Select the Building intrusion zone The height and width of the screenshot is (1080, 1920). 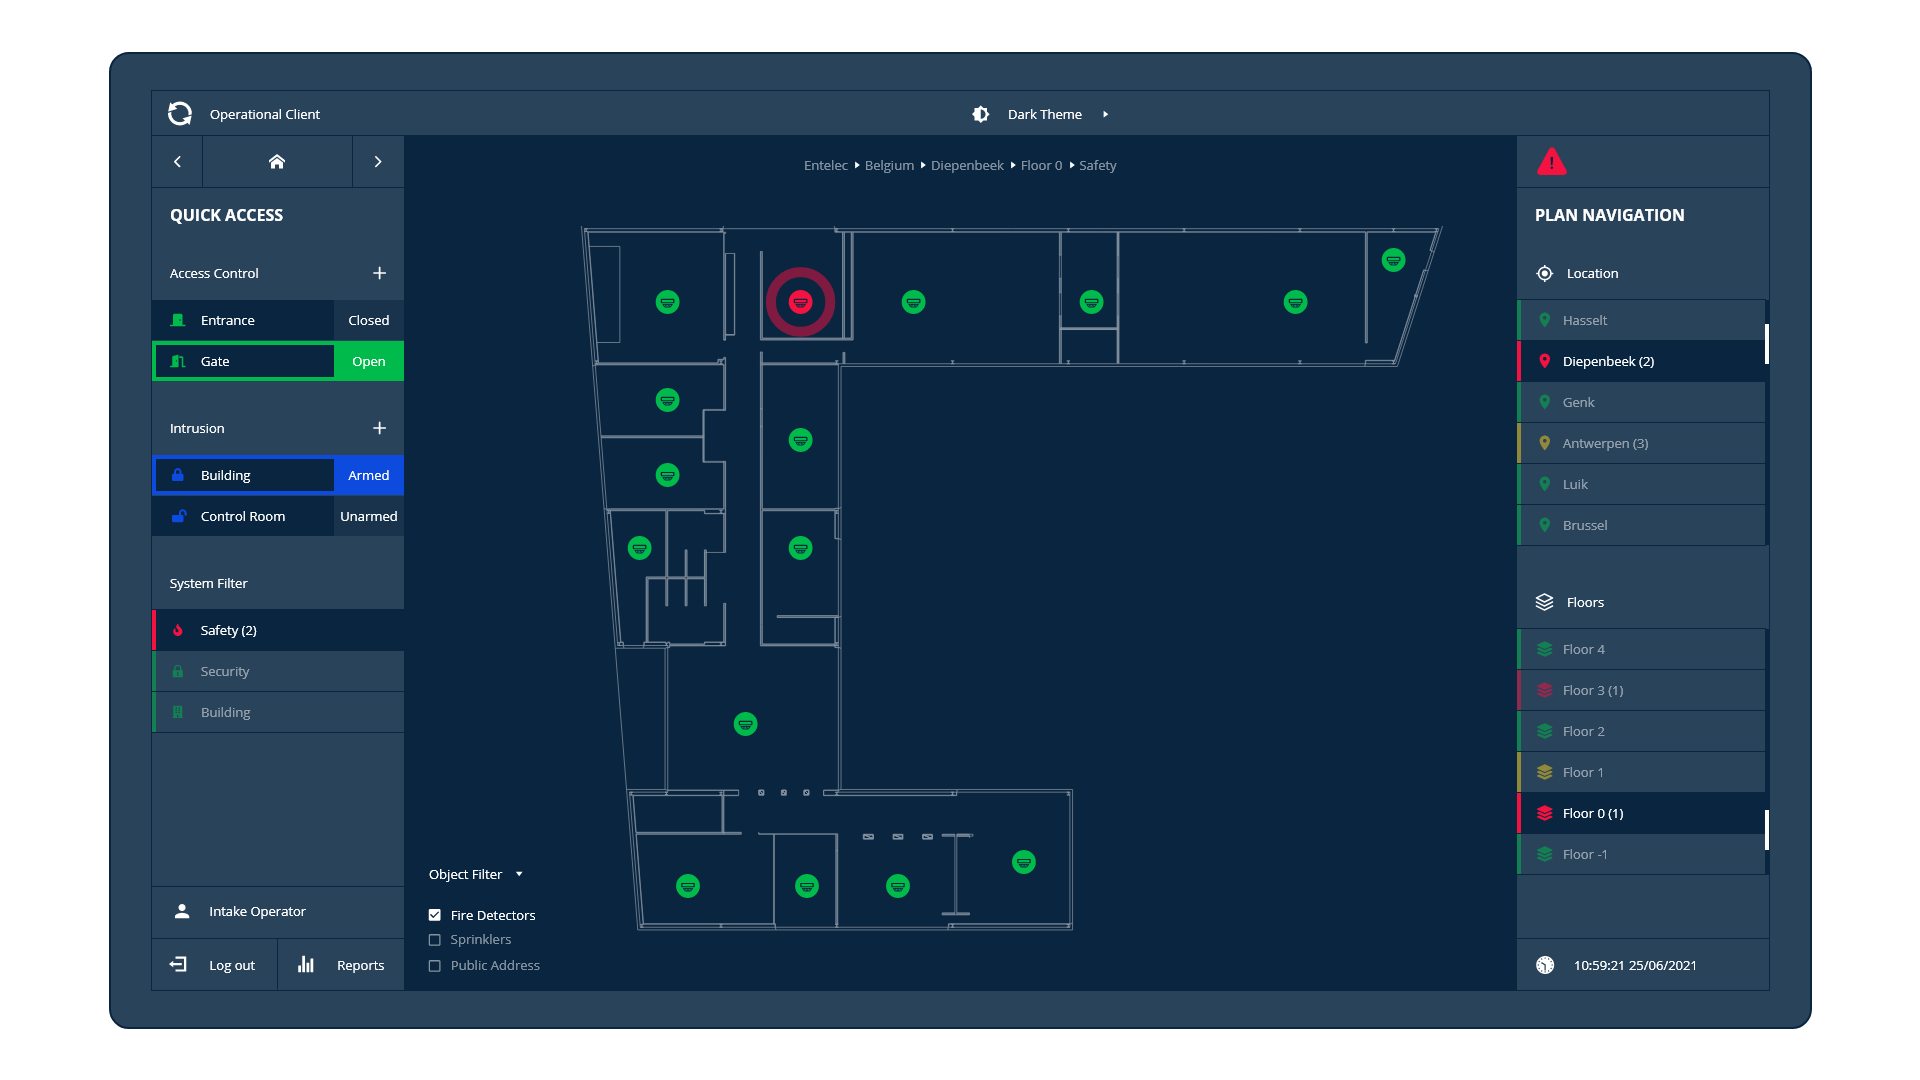tap(243, 475)
